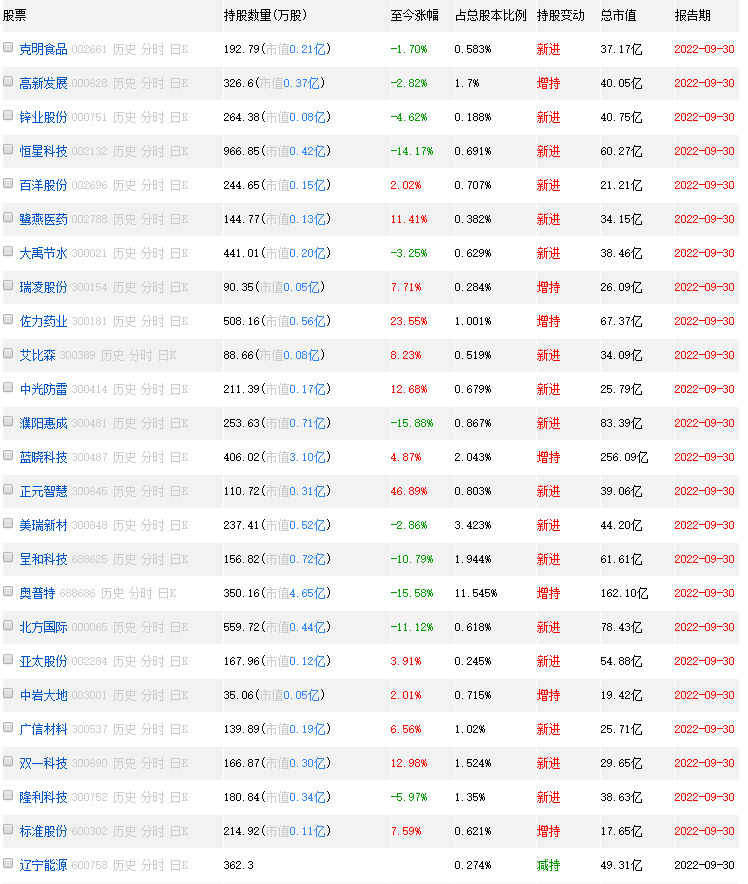This screenshot has width=748, height=884.
Task: View 历史 for 克明食品
Action: [124, 50]
